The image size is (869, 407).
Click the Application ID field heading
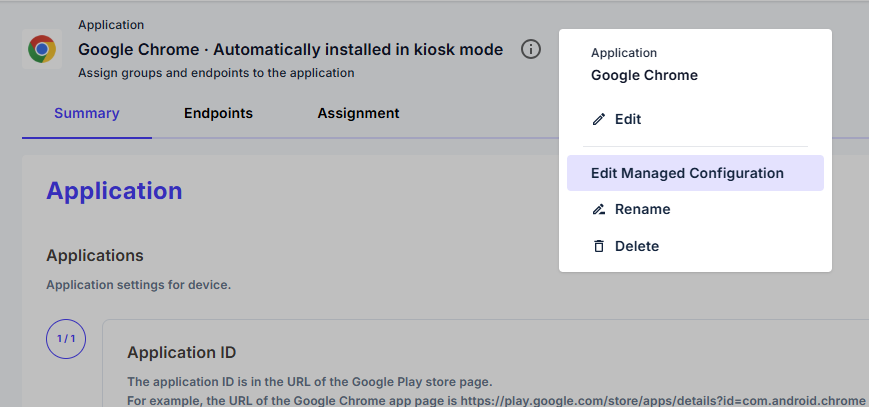click(x=181, y=352)
